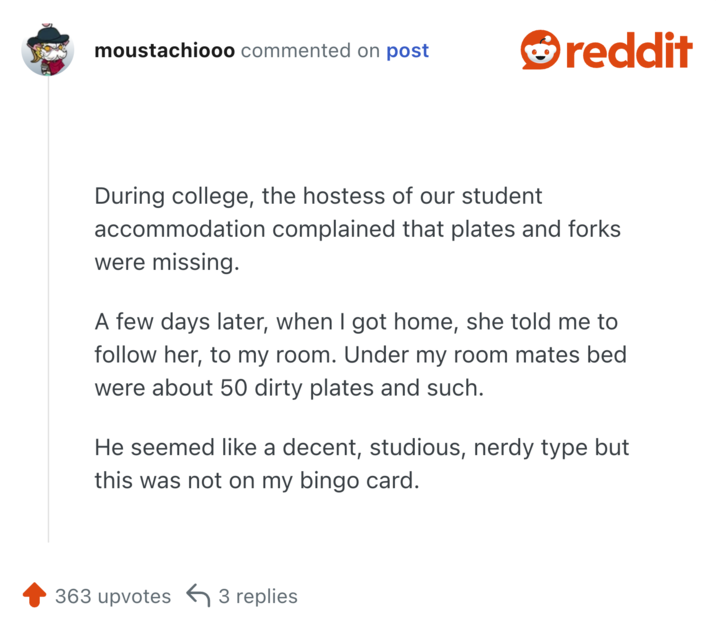Click the line "accommodation complained that plates and forks"
Viewport: 716px width, 621px height.
[357, 229]
